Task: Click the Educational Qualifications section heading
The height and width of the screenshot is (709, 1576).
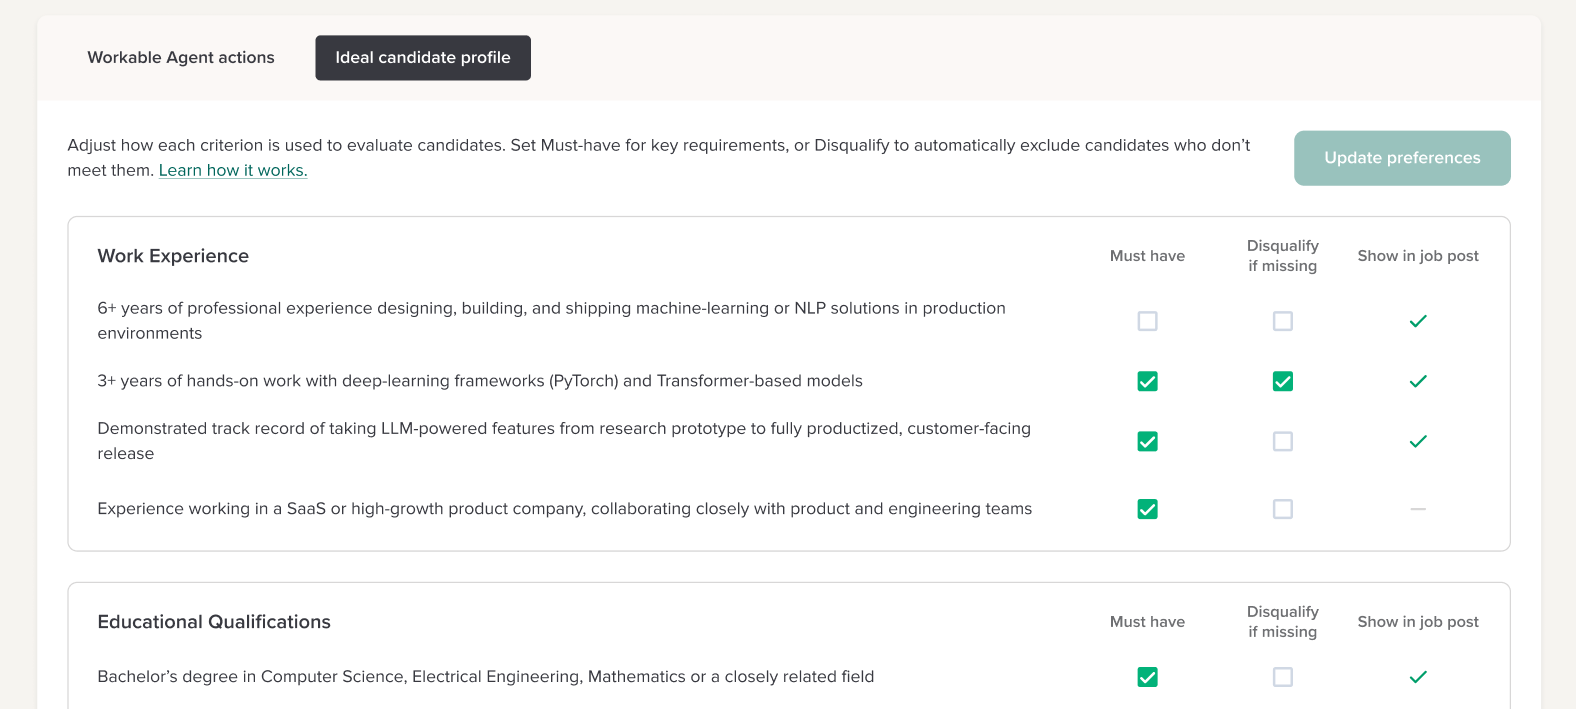Action: [214, 622]
